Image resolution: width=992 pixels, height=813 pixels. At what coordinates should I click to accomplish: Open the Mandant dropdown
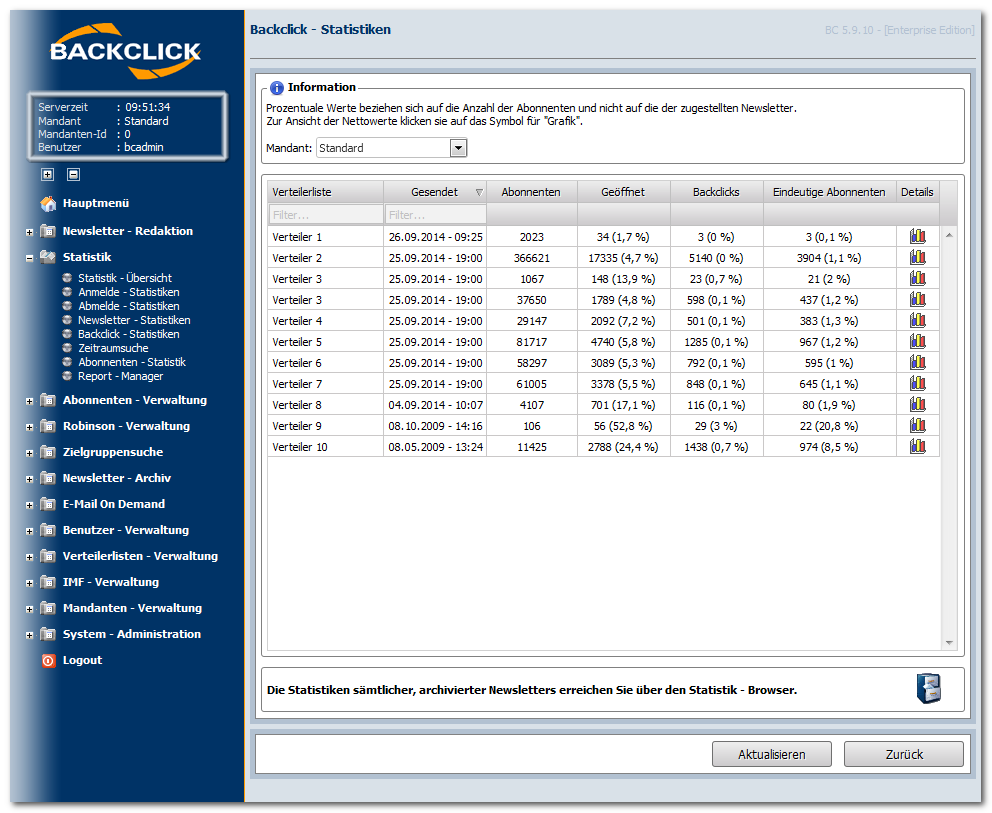pyautogui.click(x=458, y=148)
